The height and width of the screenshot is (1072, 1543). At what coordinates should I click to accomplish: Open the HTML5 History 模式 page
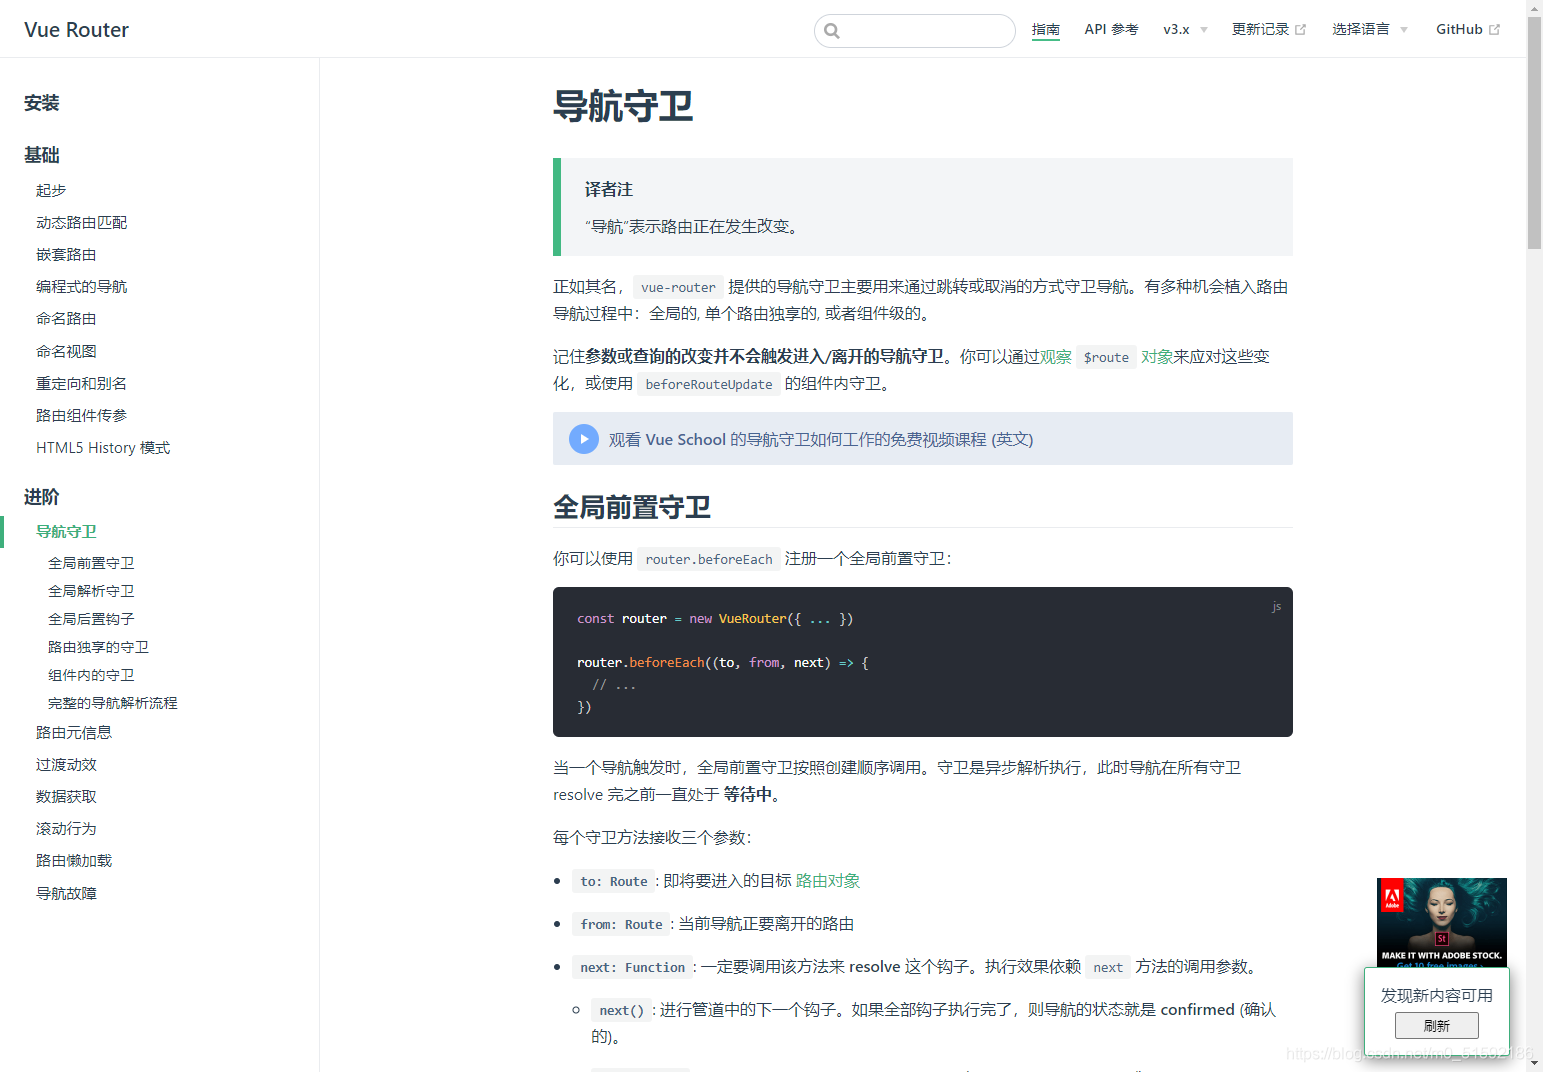102,447
